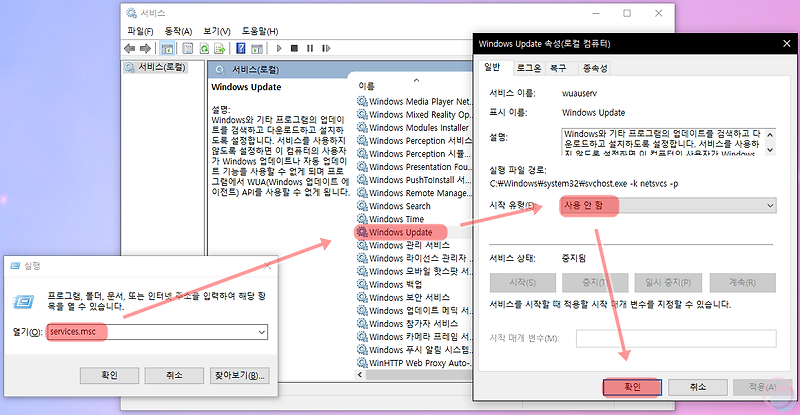Click the 계속(R) service button
This screenshot has width=800, height=415.
click(x=742, y=282)
